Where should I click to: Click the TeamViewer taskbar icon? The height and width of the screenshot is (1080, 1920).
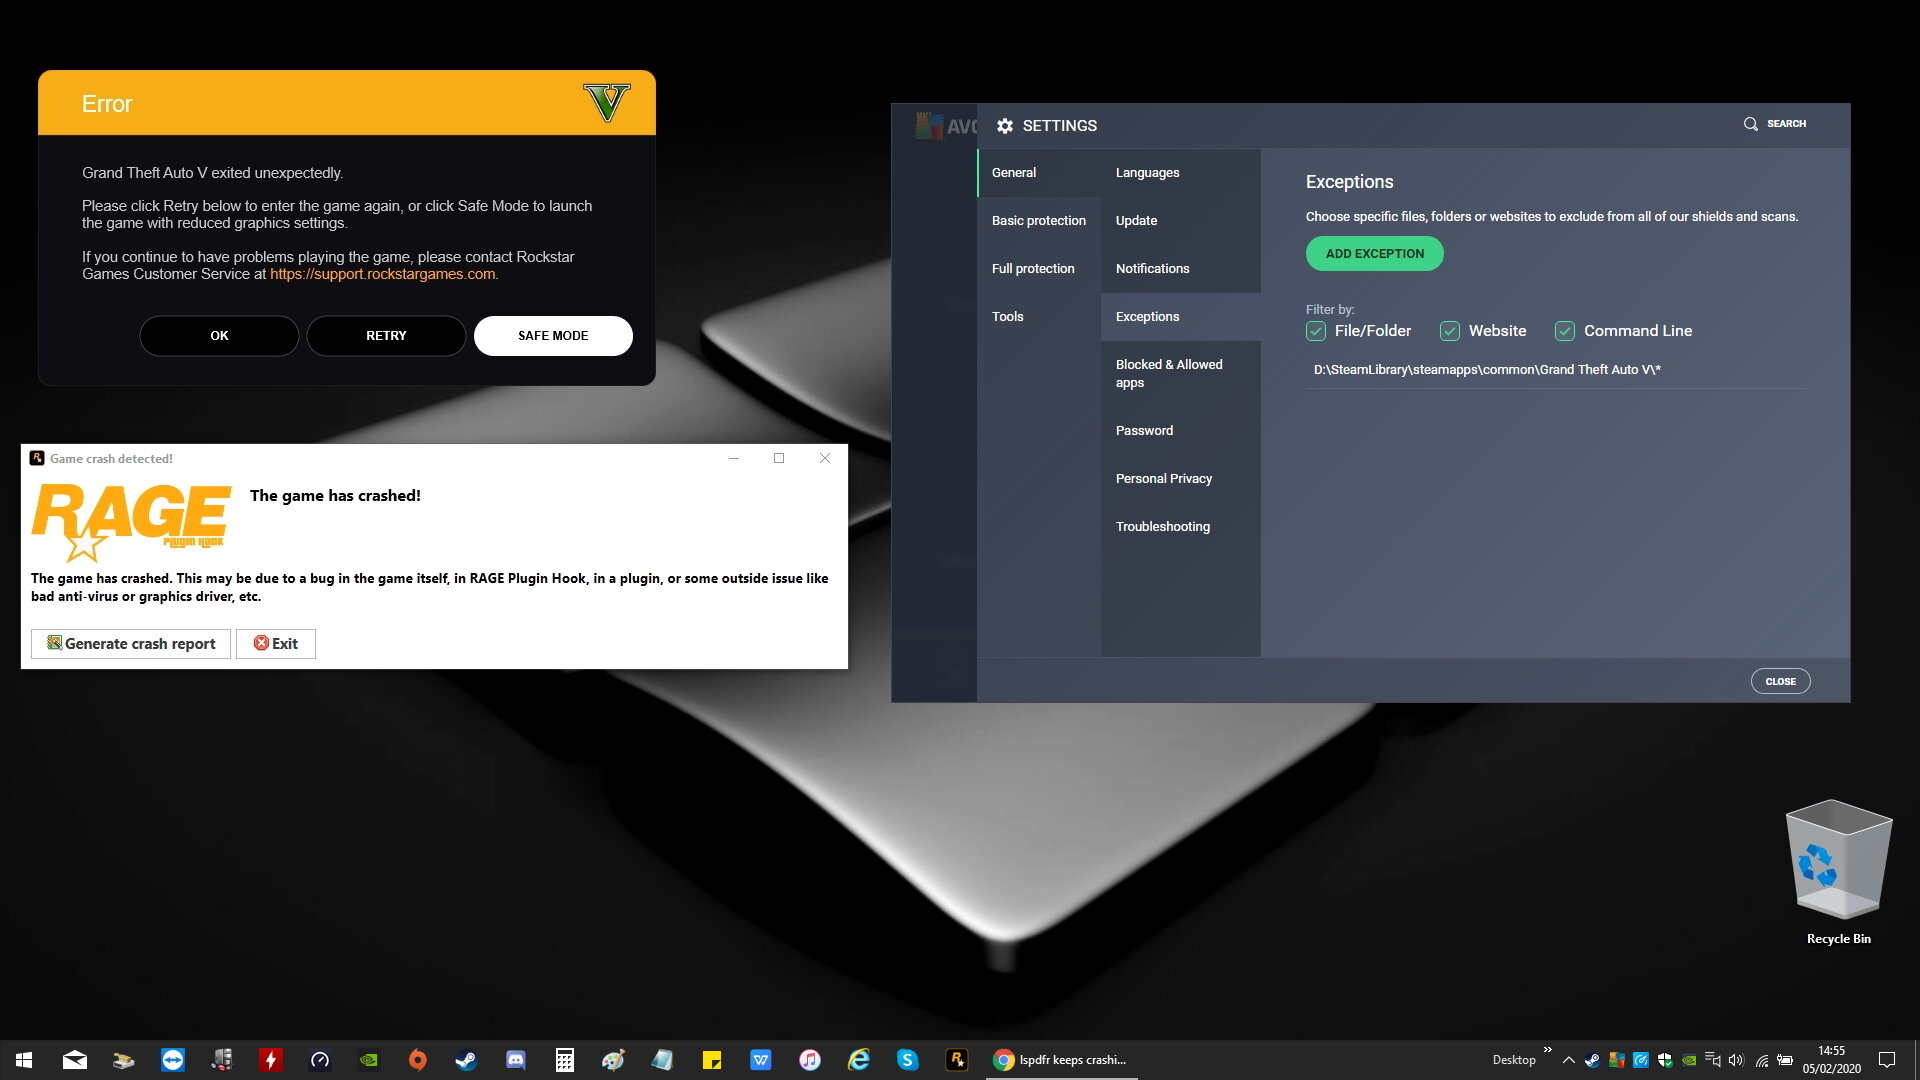(x=173, y=1060)
